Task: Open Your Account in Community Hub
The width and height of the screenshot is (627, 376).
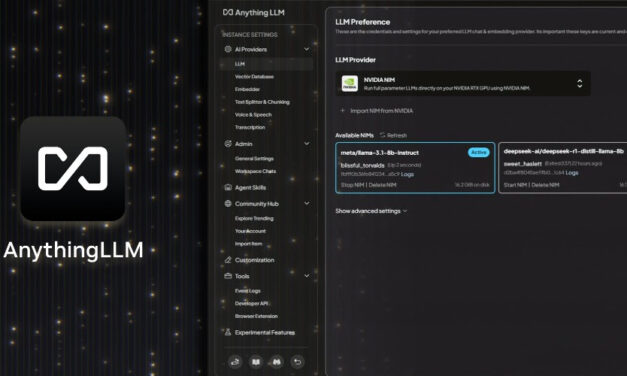Action: pos(250,231)
